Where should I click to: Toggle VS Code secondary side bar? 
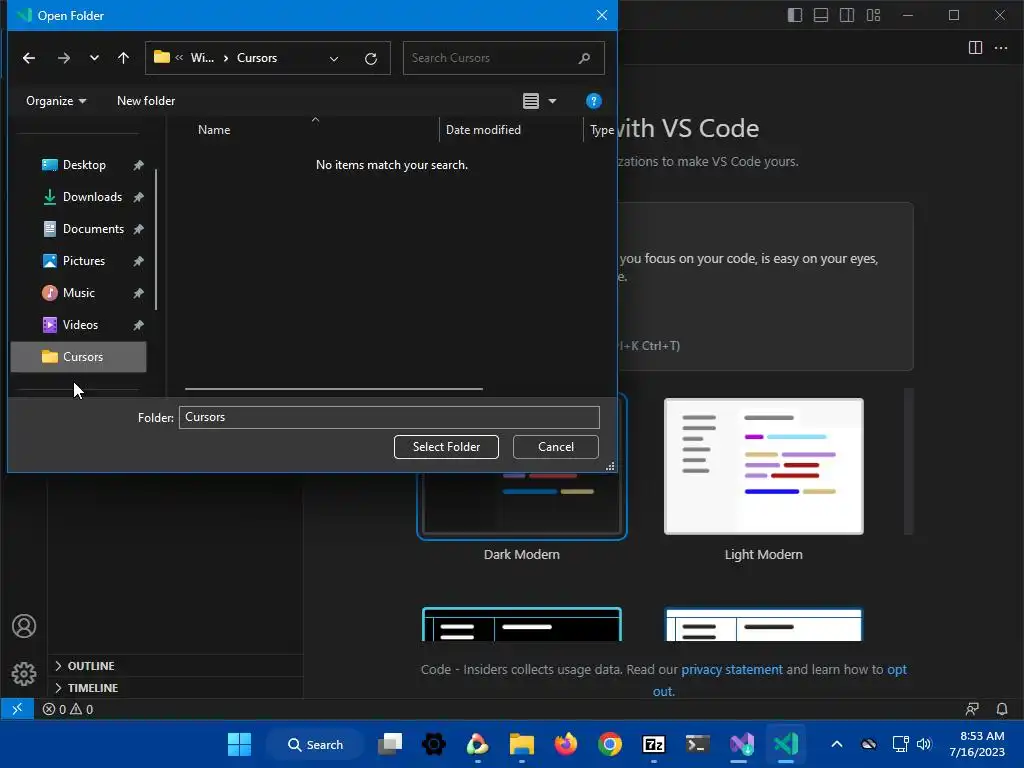click(847, 15)
